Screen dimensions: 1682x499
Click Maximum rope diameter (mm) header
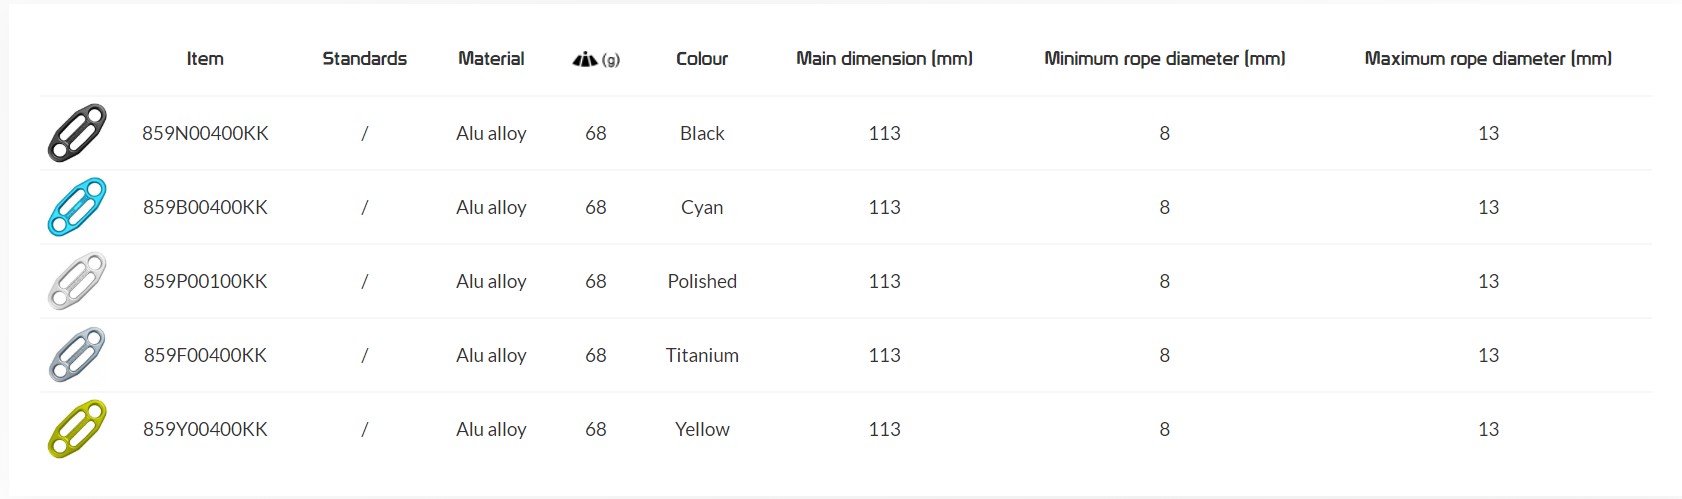click(x=1488, y=59)
